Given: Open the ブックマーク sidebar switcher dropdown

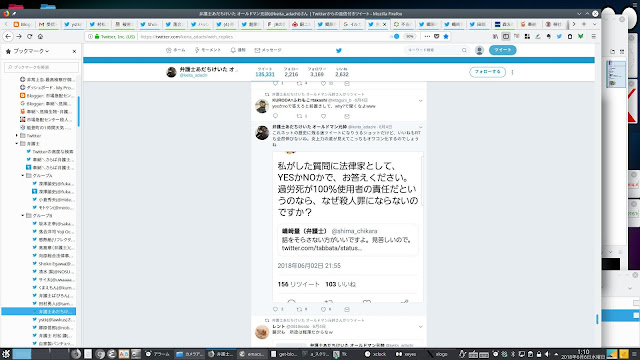Looking at the screenshot, I should [31, 51].
